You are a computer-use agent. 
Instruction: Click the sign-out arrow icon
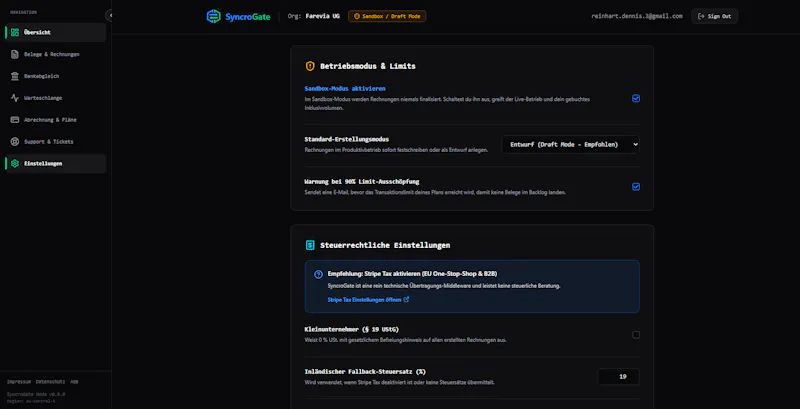coord(701,16)
